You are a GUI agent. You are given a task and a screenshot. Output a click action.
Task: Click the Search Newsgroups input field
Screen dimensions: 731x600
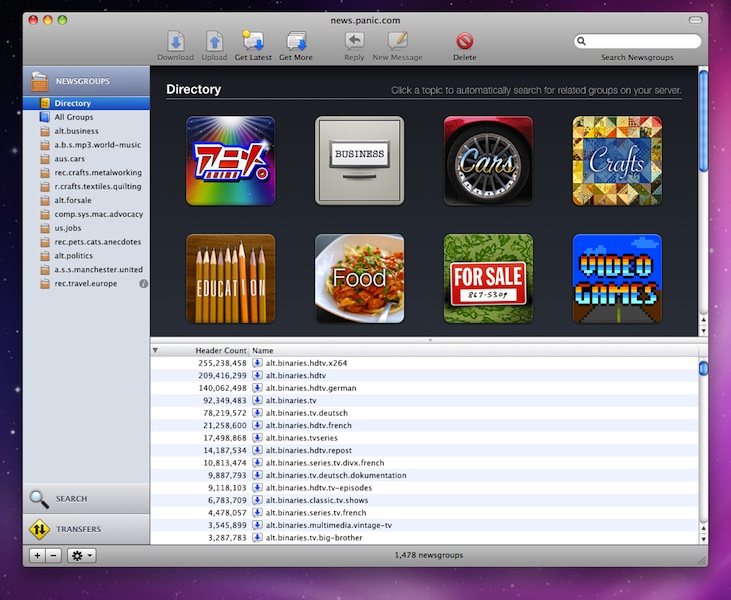tap(641, 42)
